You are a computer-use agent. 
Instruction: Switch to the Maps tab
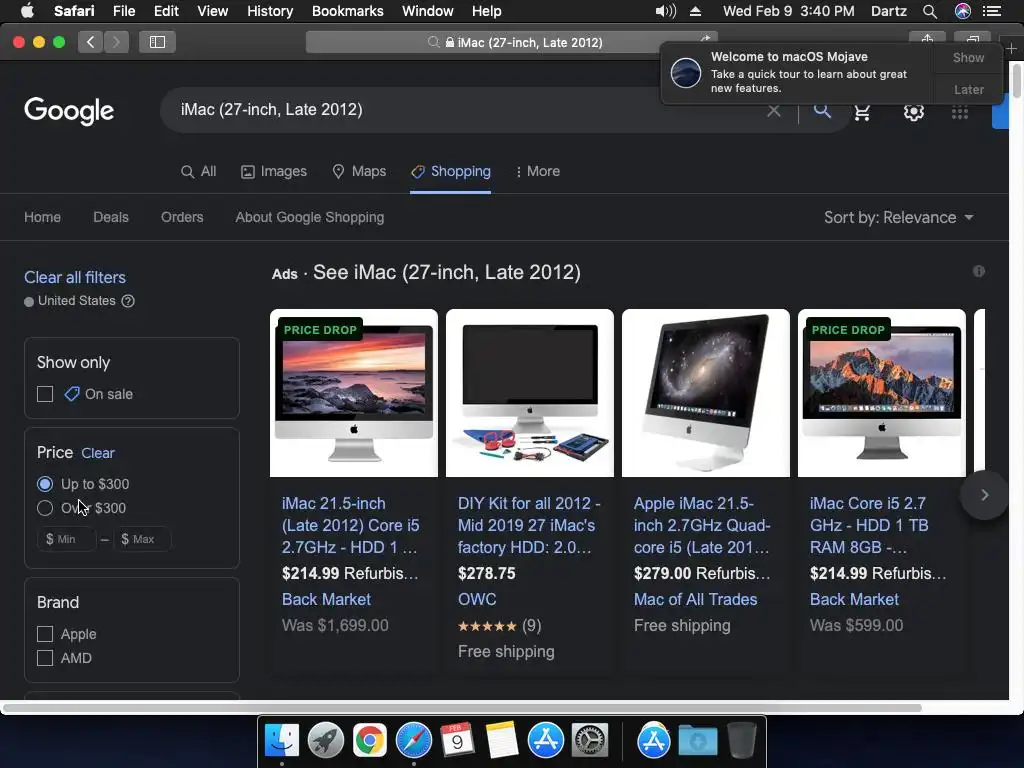point(359,171)
